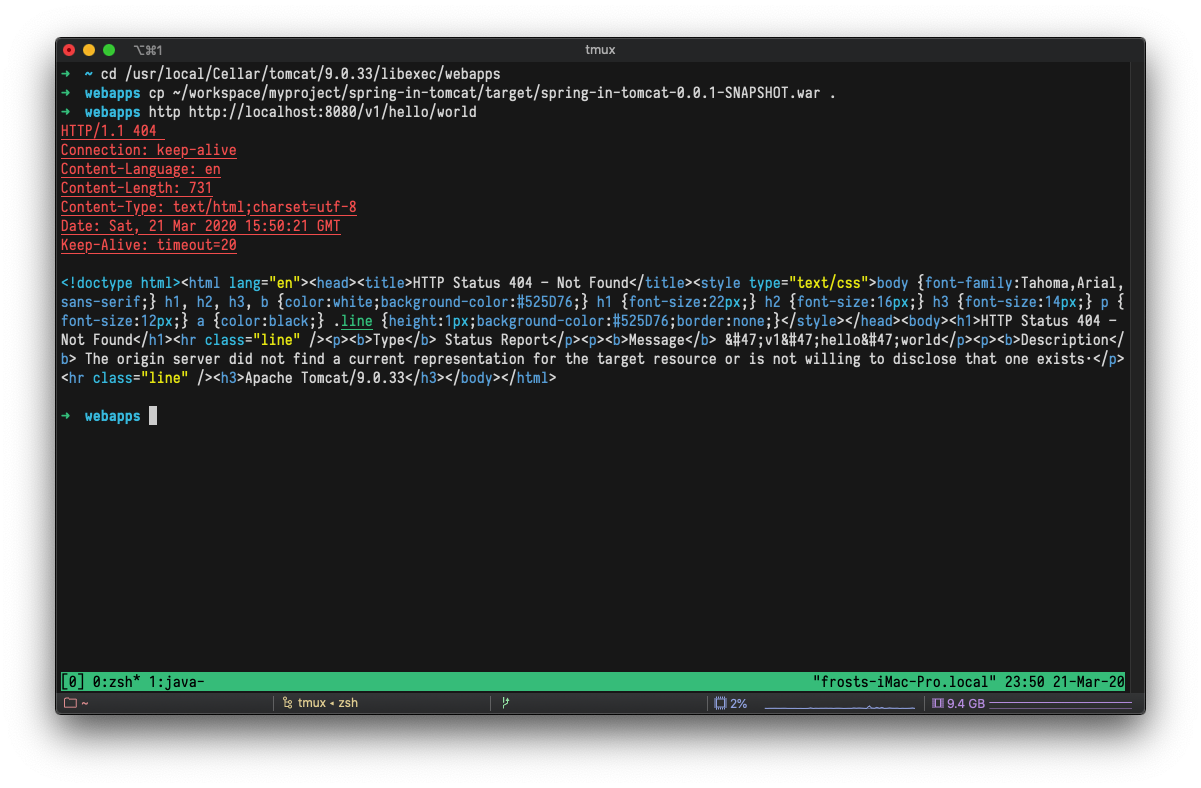Click "The origin server did not find" text

(x=205, y=359)
